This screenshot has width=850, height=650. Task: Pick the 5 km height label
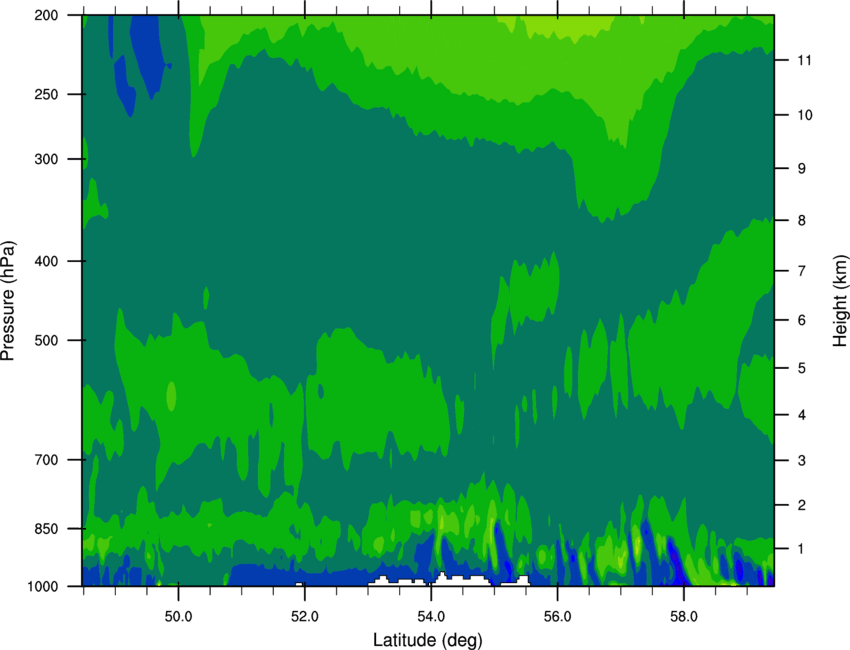802,368
